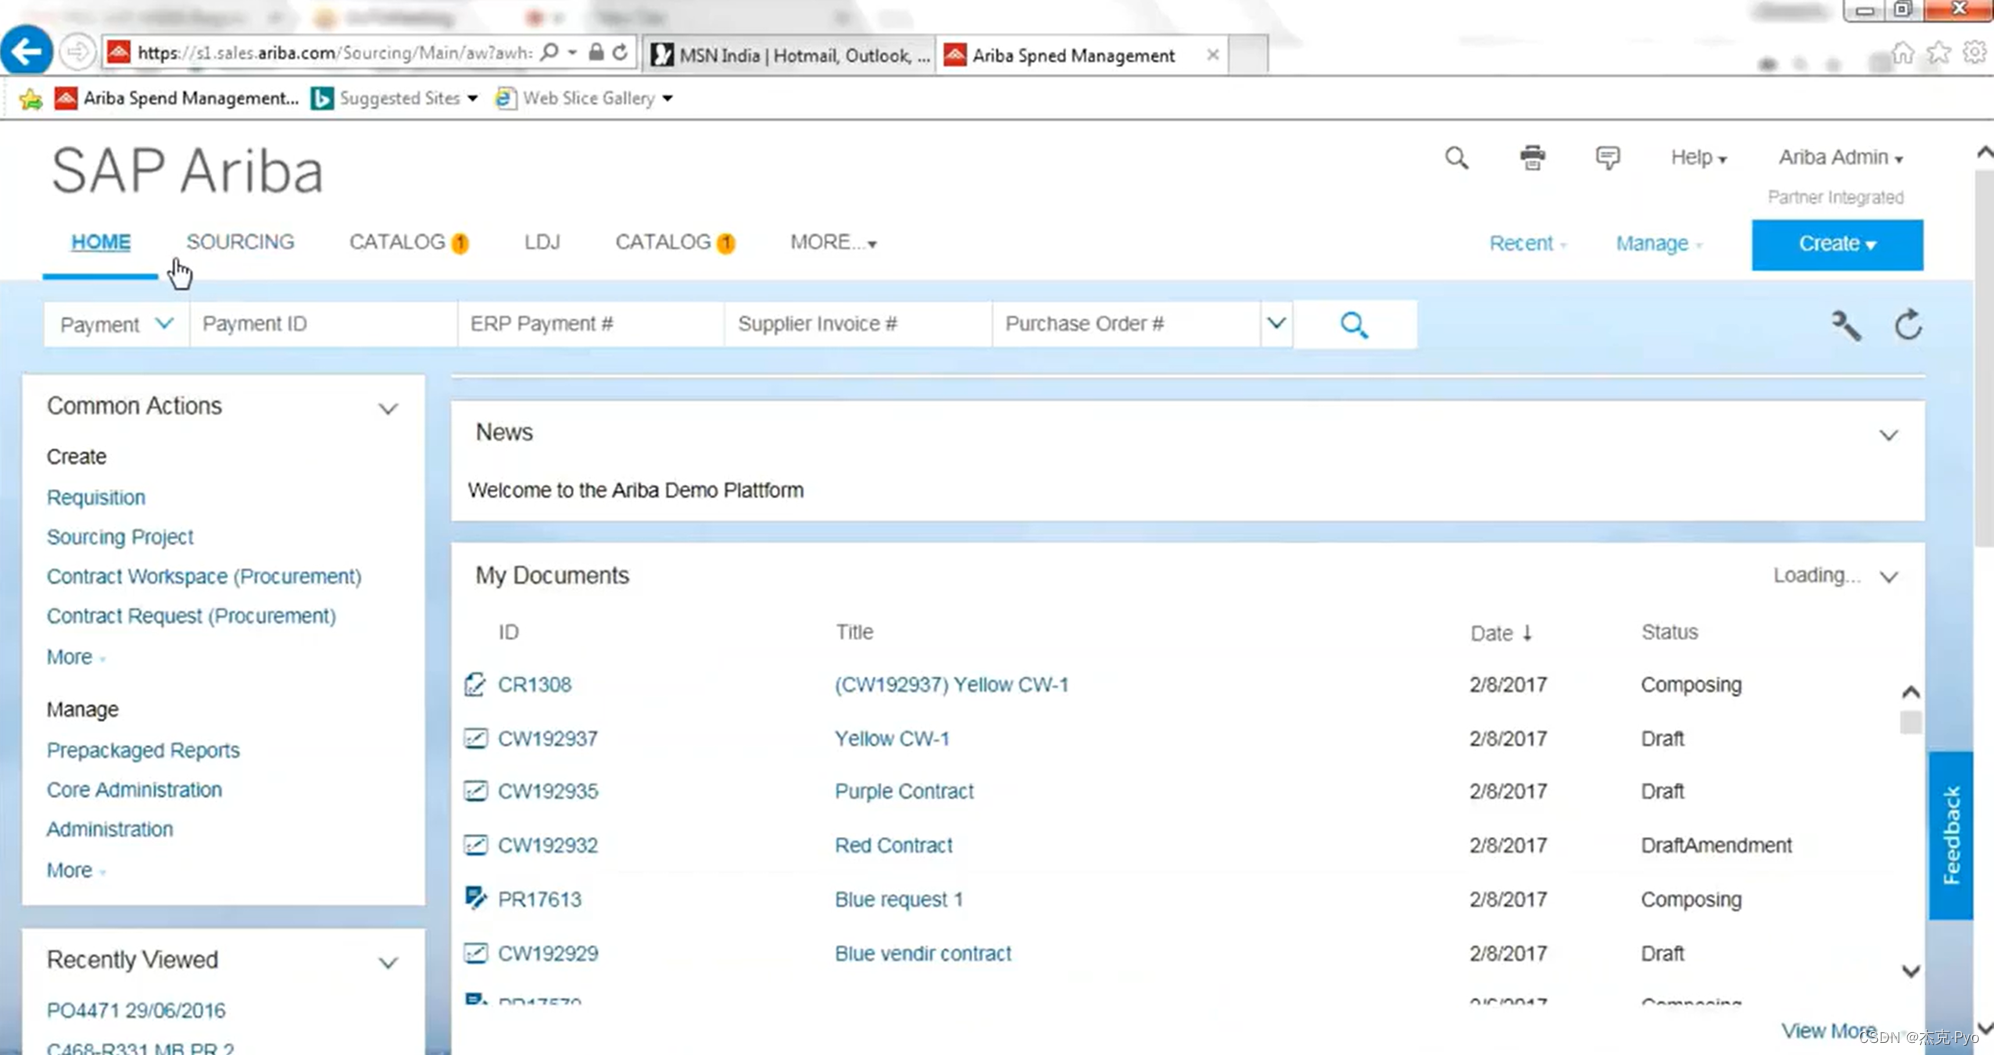1994x1055 pixels.
Task: Open the search magnifier in Ariba header
Action: tap(1456, 158)
